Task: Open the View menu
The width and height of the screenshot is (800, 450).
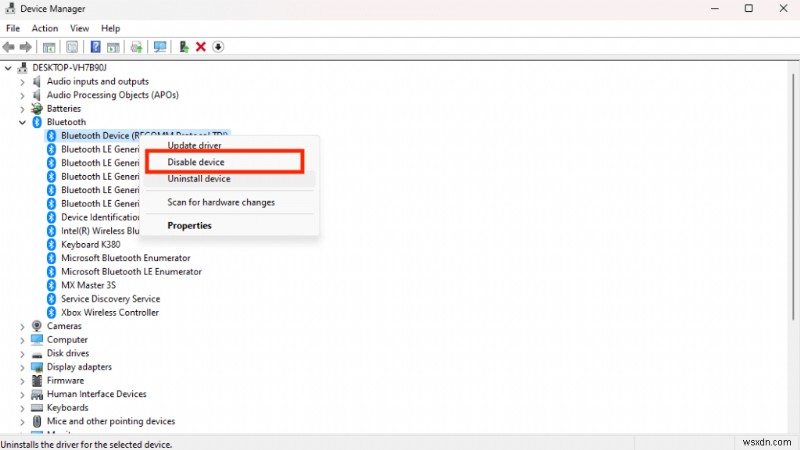Action: pyautogui.click(x=79, y=29)
